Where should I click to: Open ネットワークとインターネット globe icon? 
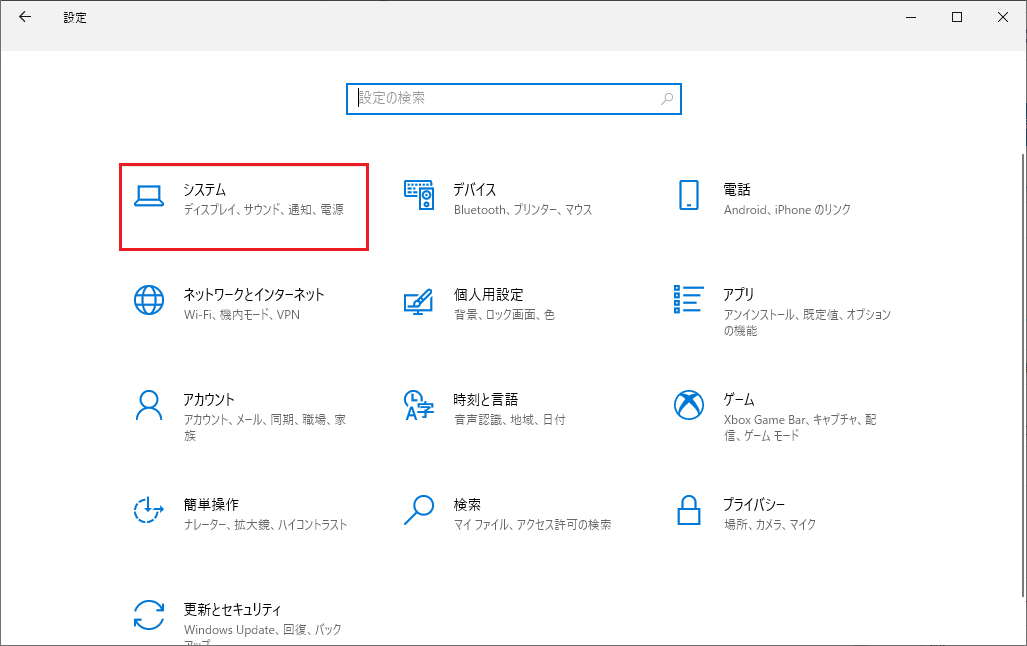149,301
